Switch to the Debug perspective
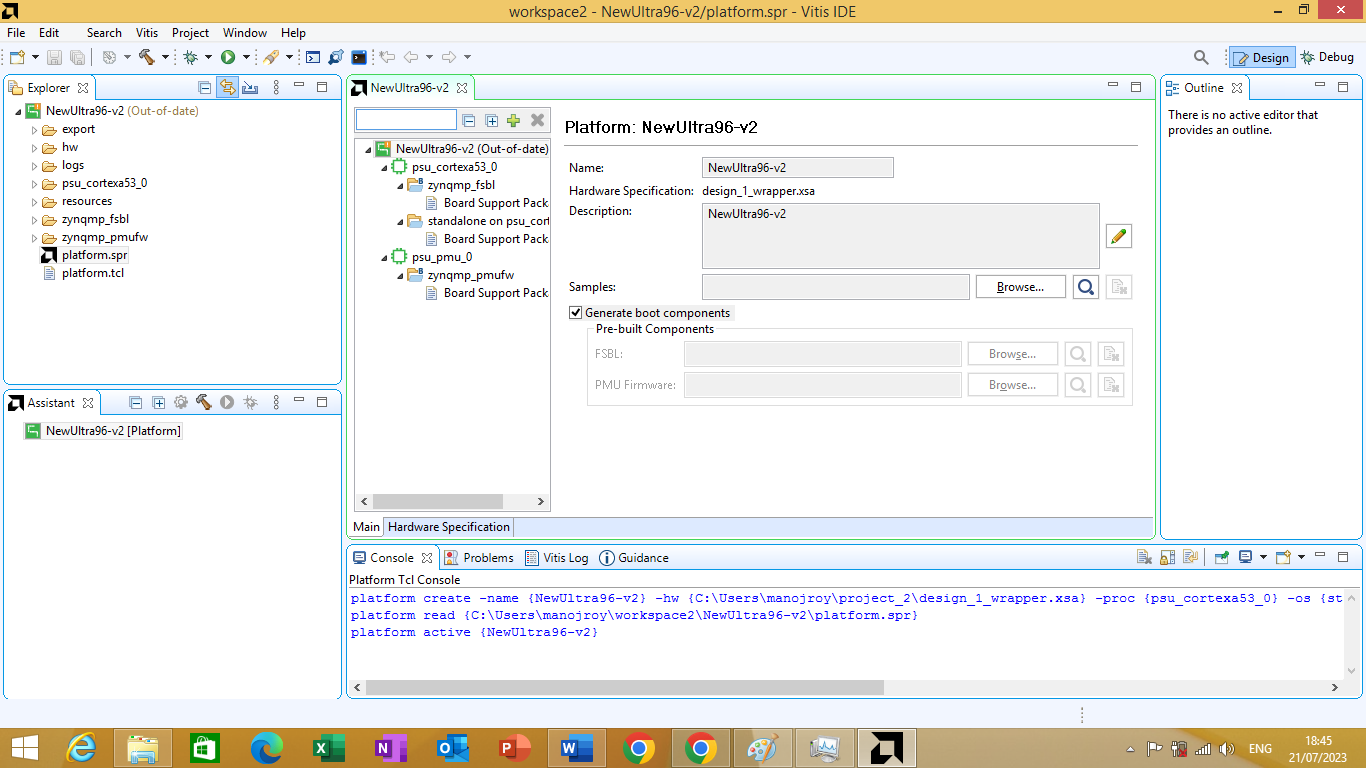This screenshot has width=1366, height=768. 1327,57
